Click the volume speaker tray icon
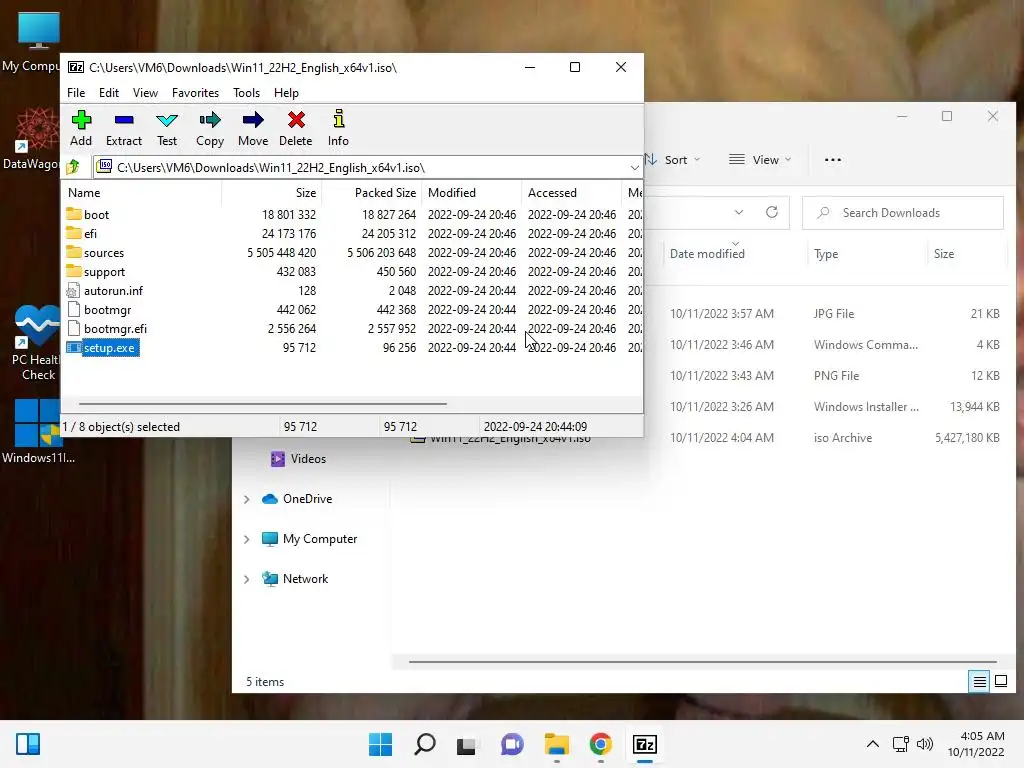1024x768 pixels. (x=925, y=744)
